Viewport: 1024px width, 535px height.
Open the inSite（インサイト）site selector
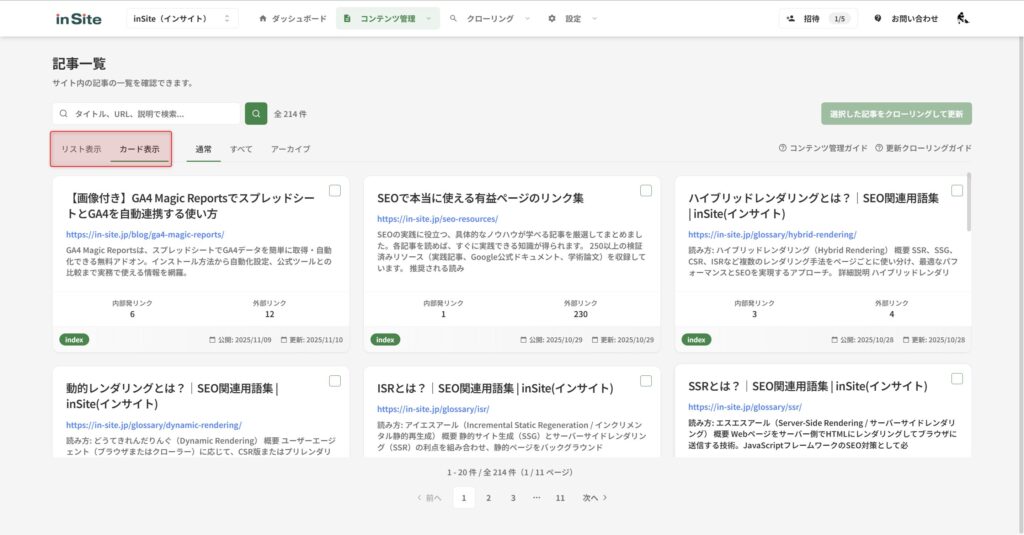pos(182,18)
